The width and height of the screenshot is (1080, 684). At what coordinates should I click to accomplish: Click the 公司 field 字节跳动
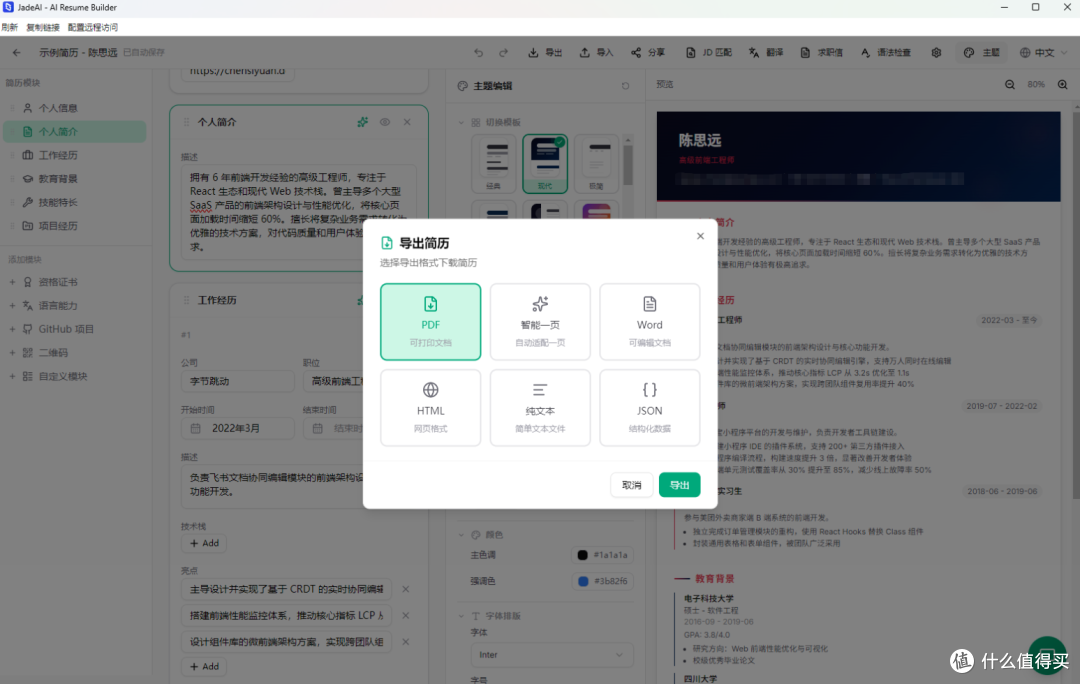[x=238, y=381]
